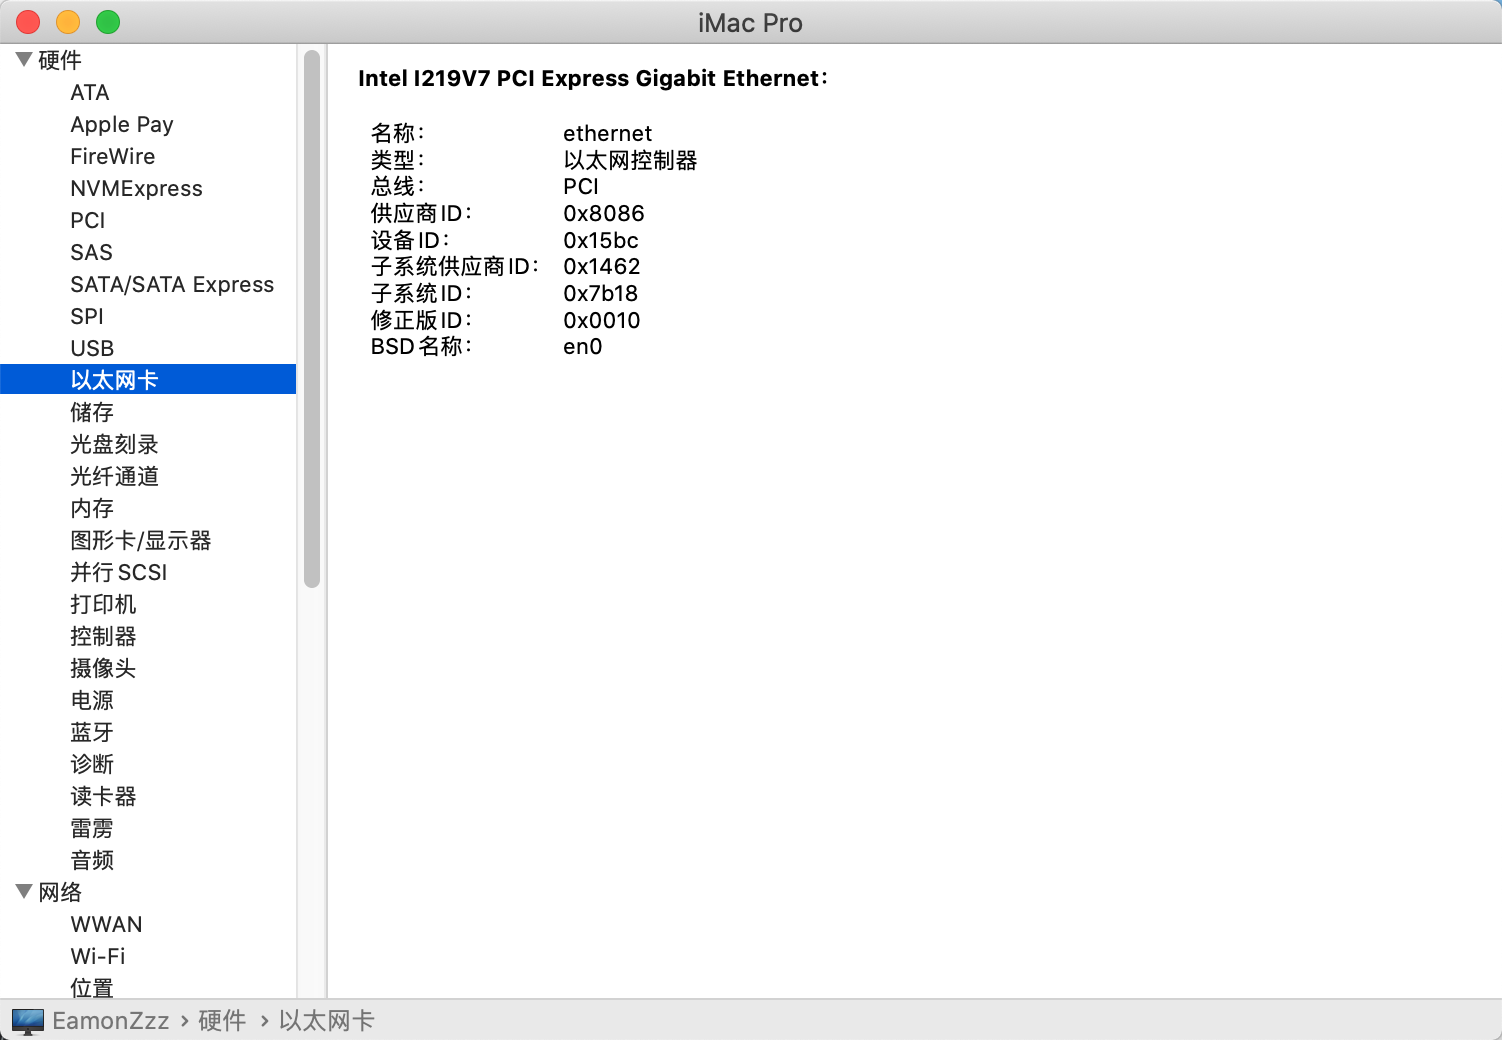
Task: Click revision ID value 0x0010
Action: [x=602, y=320]
